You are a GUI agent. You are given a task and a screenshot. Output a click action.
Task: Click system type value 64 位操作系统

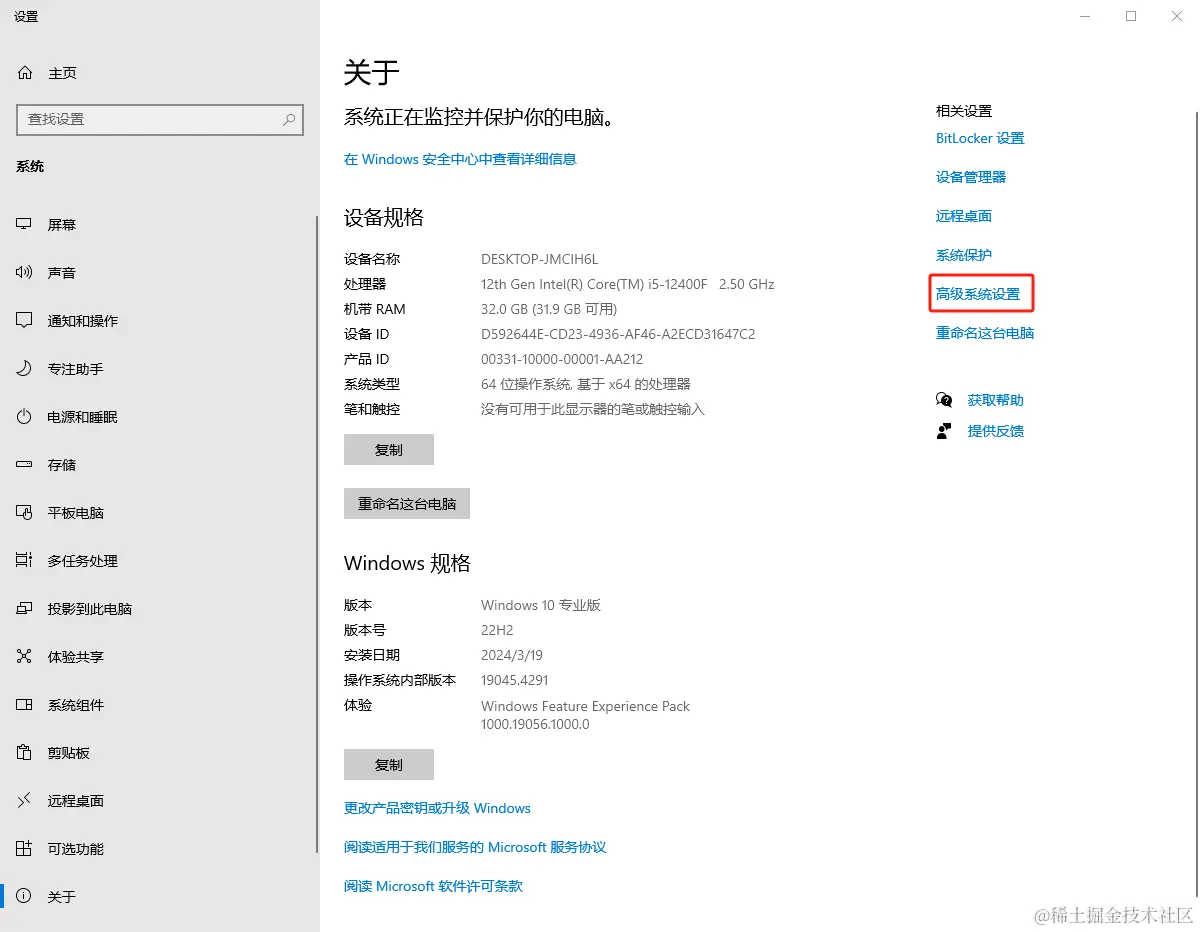click(x=586, y=384)
